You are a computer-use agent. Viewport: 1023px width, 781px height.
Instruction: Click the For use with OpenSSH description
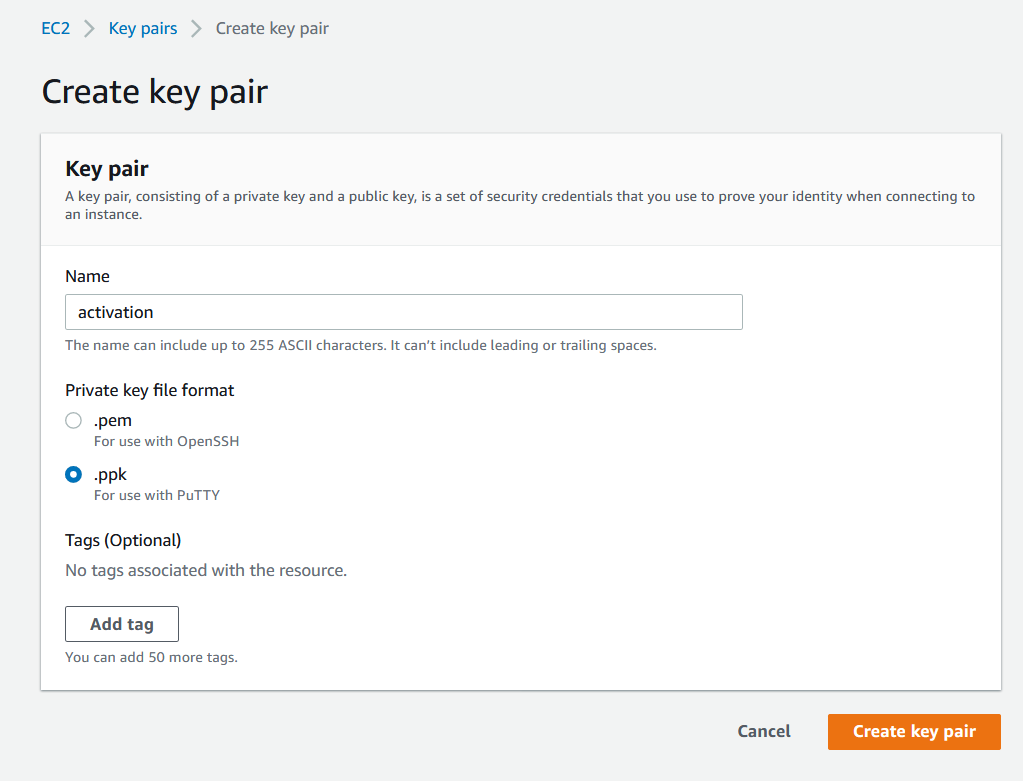166,442
